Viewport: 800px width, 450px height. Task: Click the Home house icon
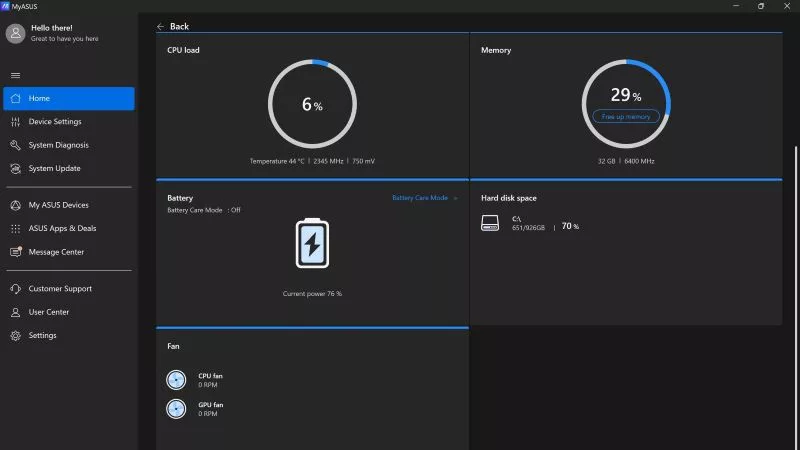(x=16, y=98)
